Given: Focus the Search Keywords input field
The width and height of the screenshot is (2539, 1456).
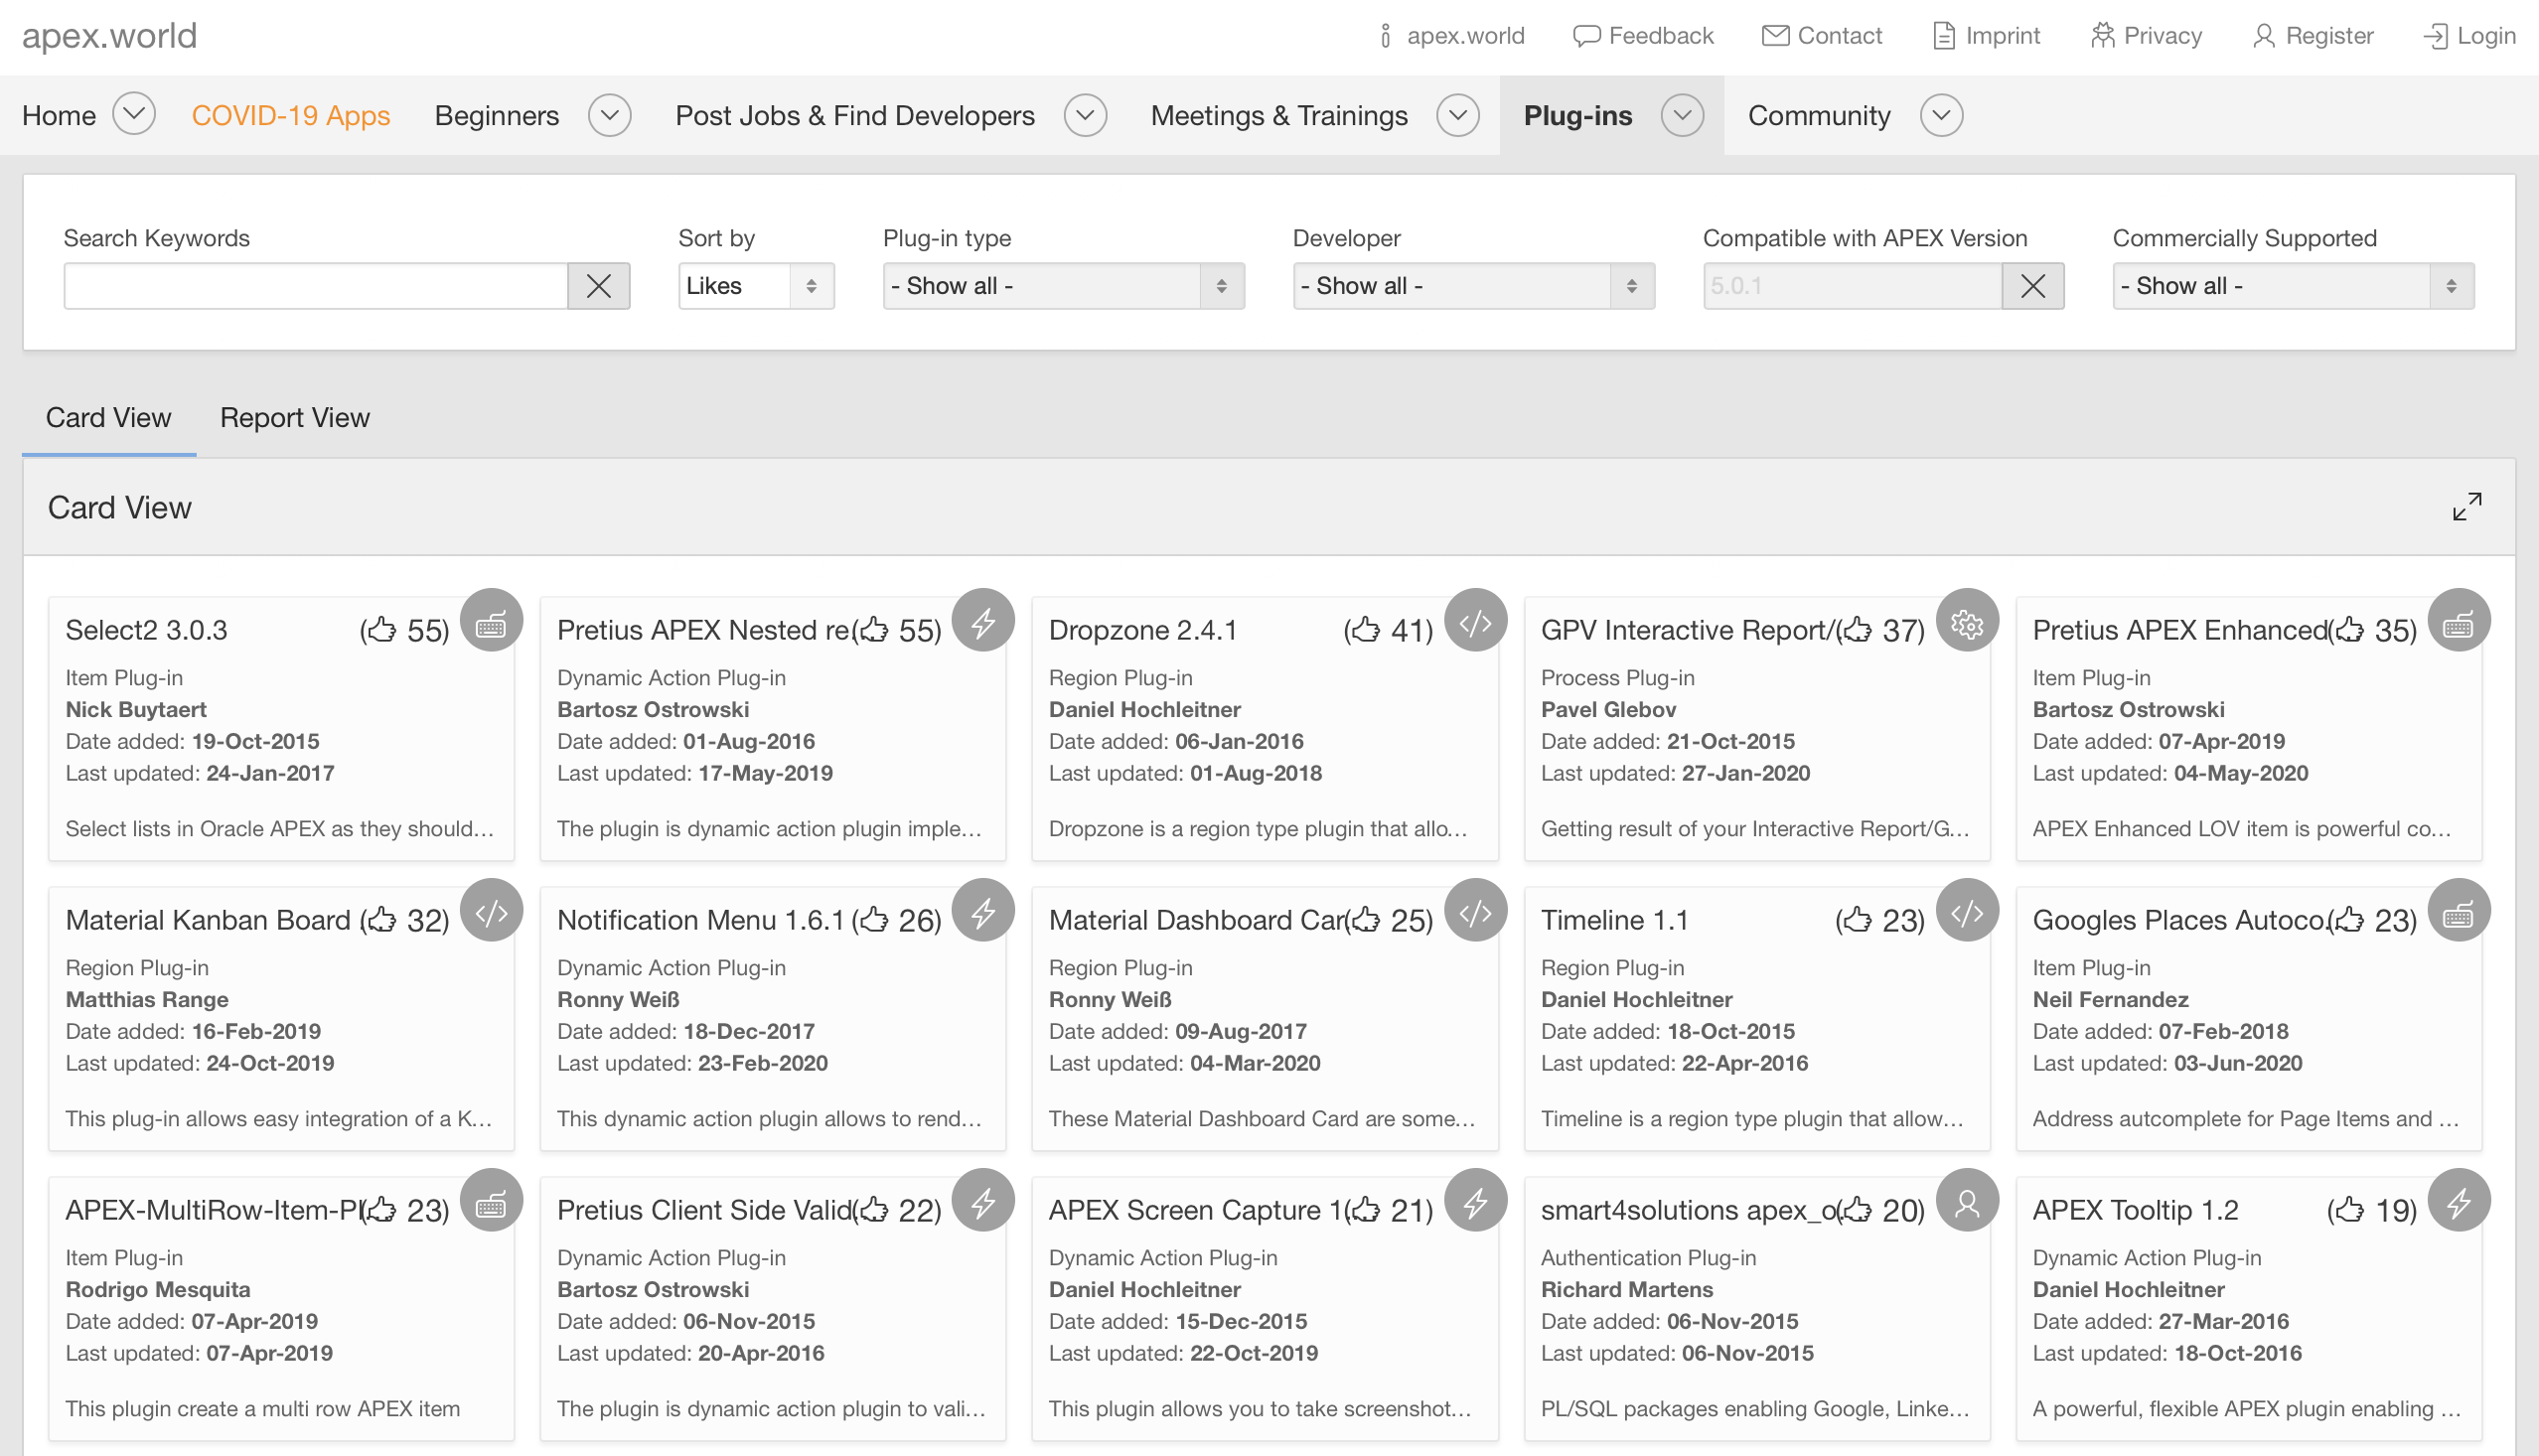Looking at the screenshot, I should click(x=315, y=286).
